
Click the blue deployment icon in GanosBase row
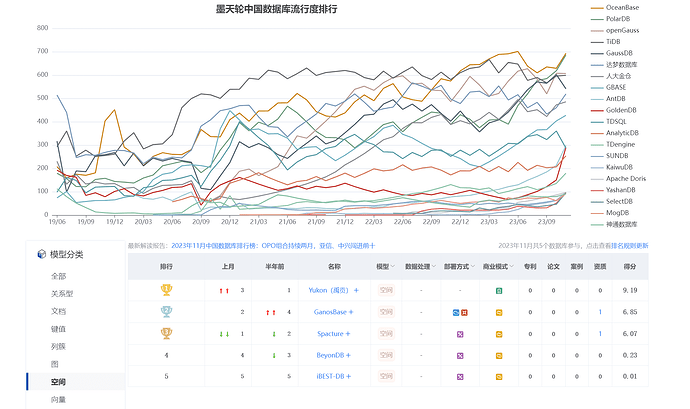(x=456, y=312)
